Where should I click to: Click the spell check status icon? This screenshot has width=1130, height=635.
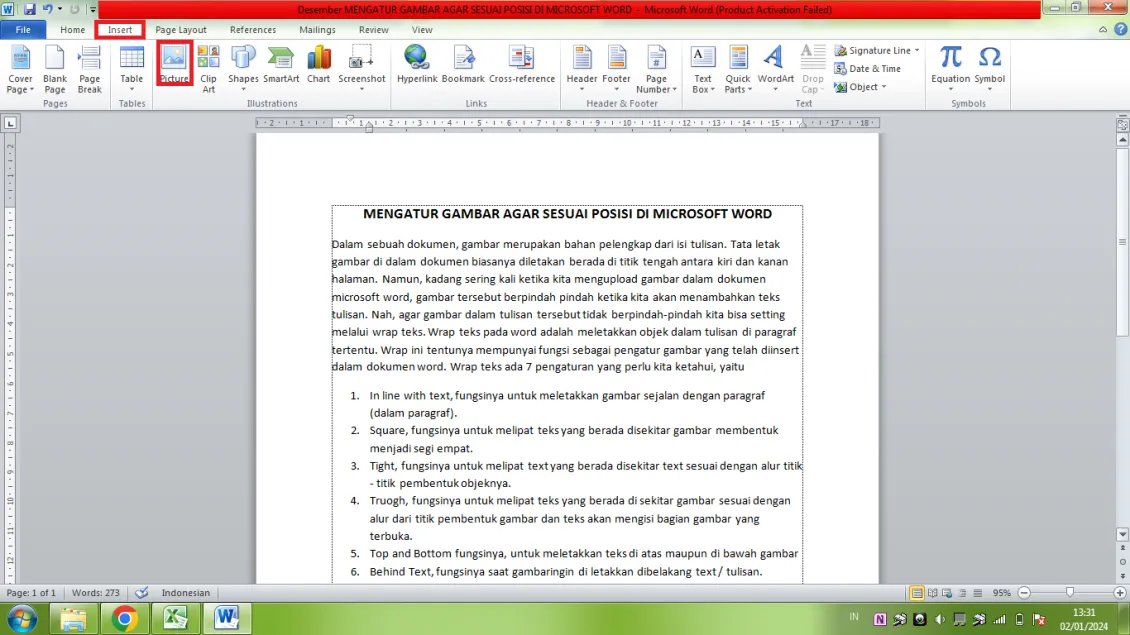pyautogui.click(x=142, y=592)
